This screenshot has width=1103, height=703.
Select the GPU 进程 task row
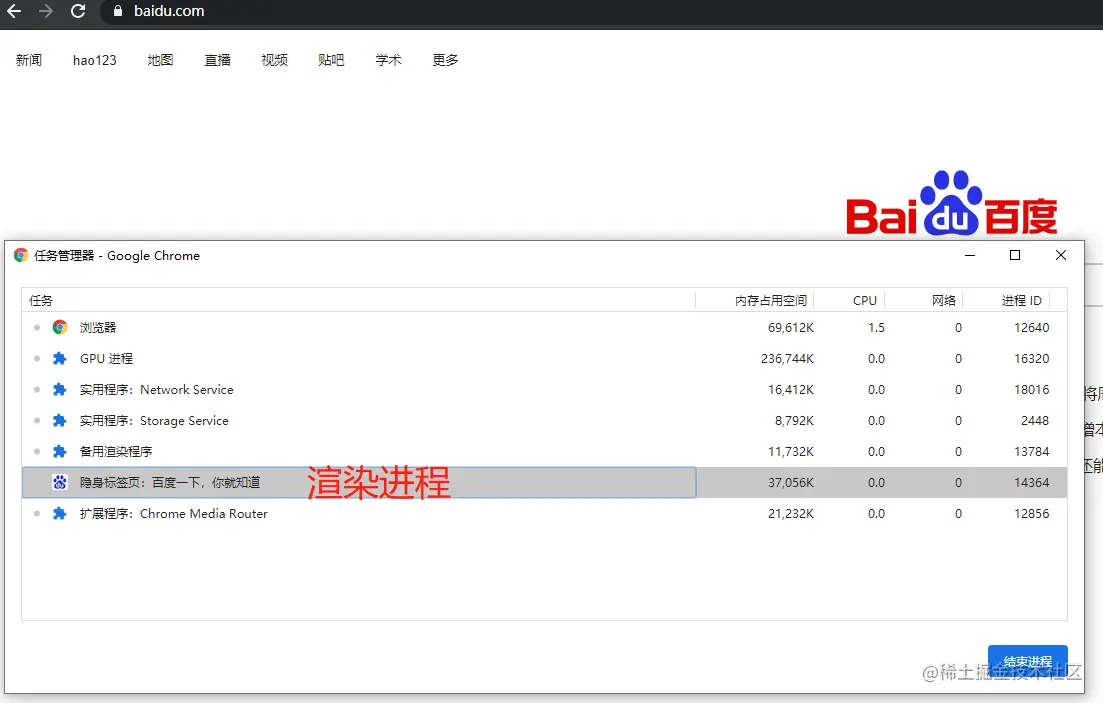pyautogui.click(x=544, y=358)
